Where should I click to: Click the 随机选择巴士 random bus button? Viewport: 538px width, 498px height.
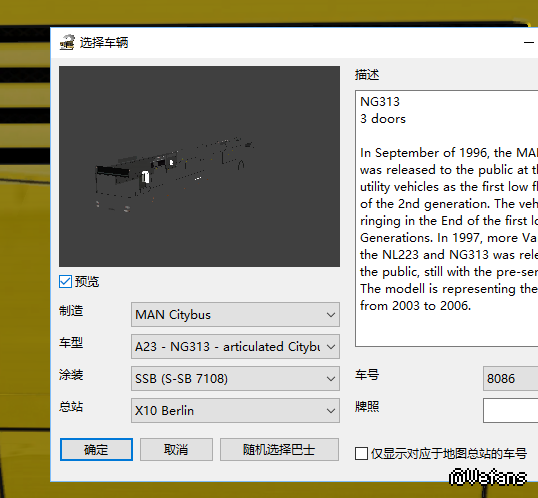point(279,449)
